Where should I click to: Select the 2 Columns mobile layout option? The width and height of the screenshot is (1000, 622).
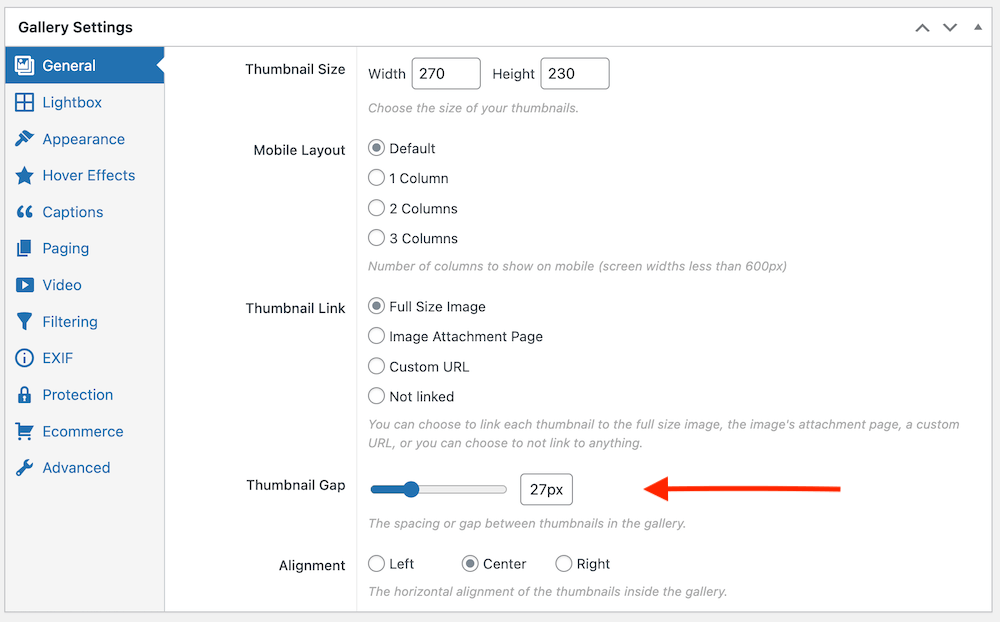pos(376,208)
